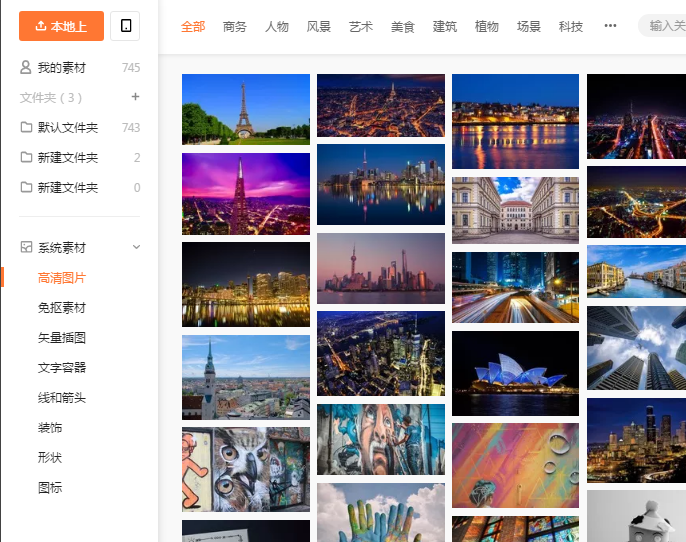Open the 新建文件夹 containing 0 items

point(80,188)
